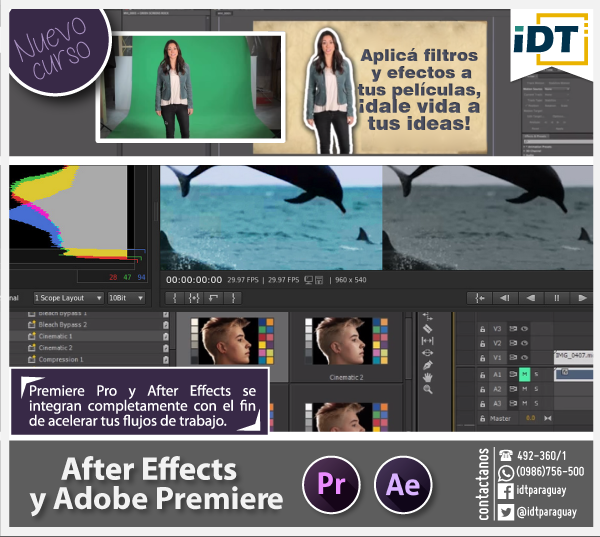Toggle the lock on Master track

click(483, 418)
